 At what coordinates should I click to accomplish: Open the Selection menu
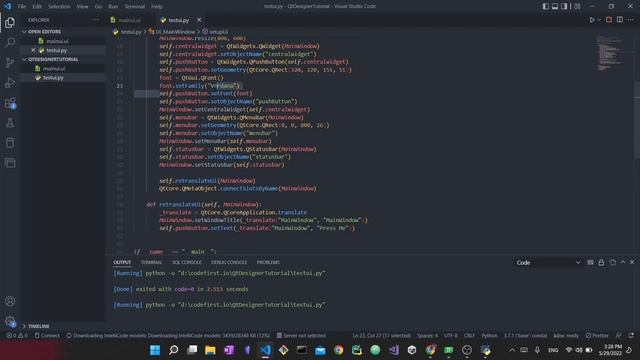[x=59, y=7]
